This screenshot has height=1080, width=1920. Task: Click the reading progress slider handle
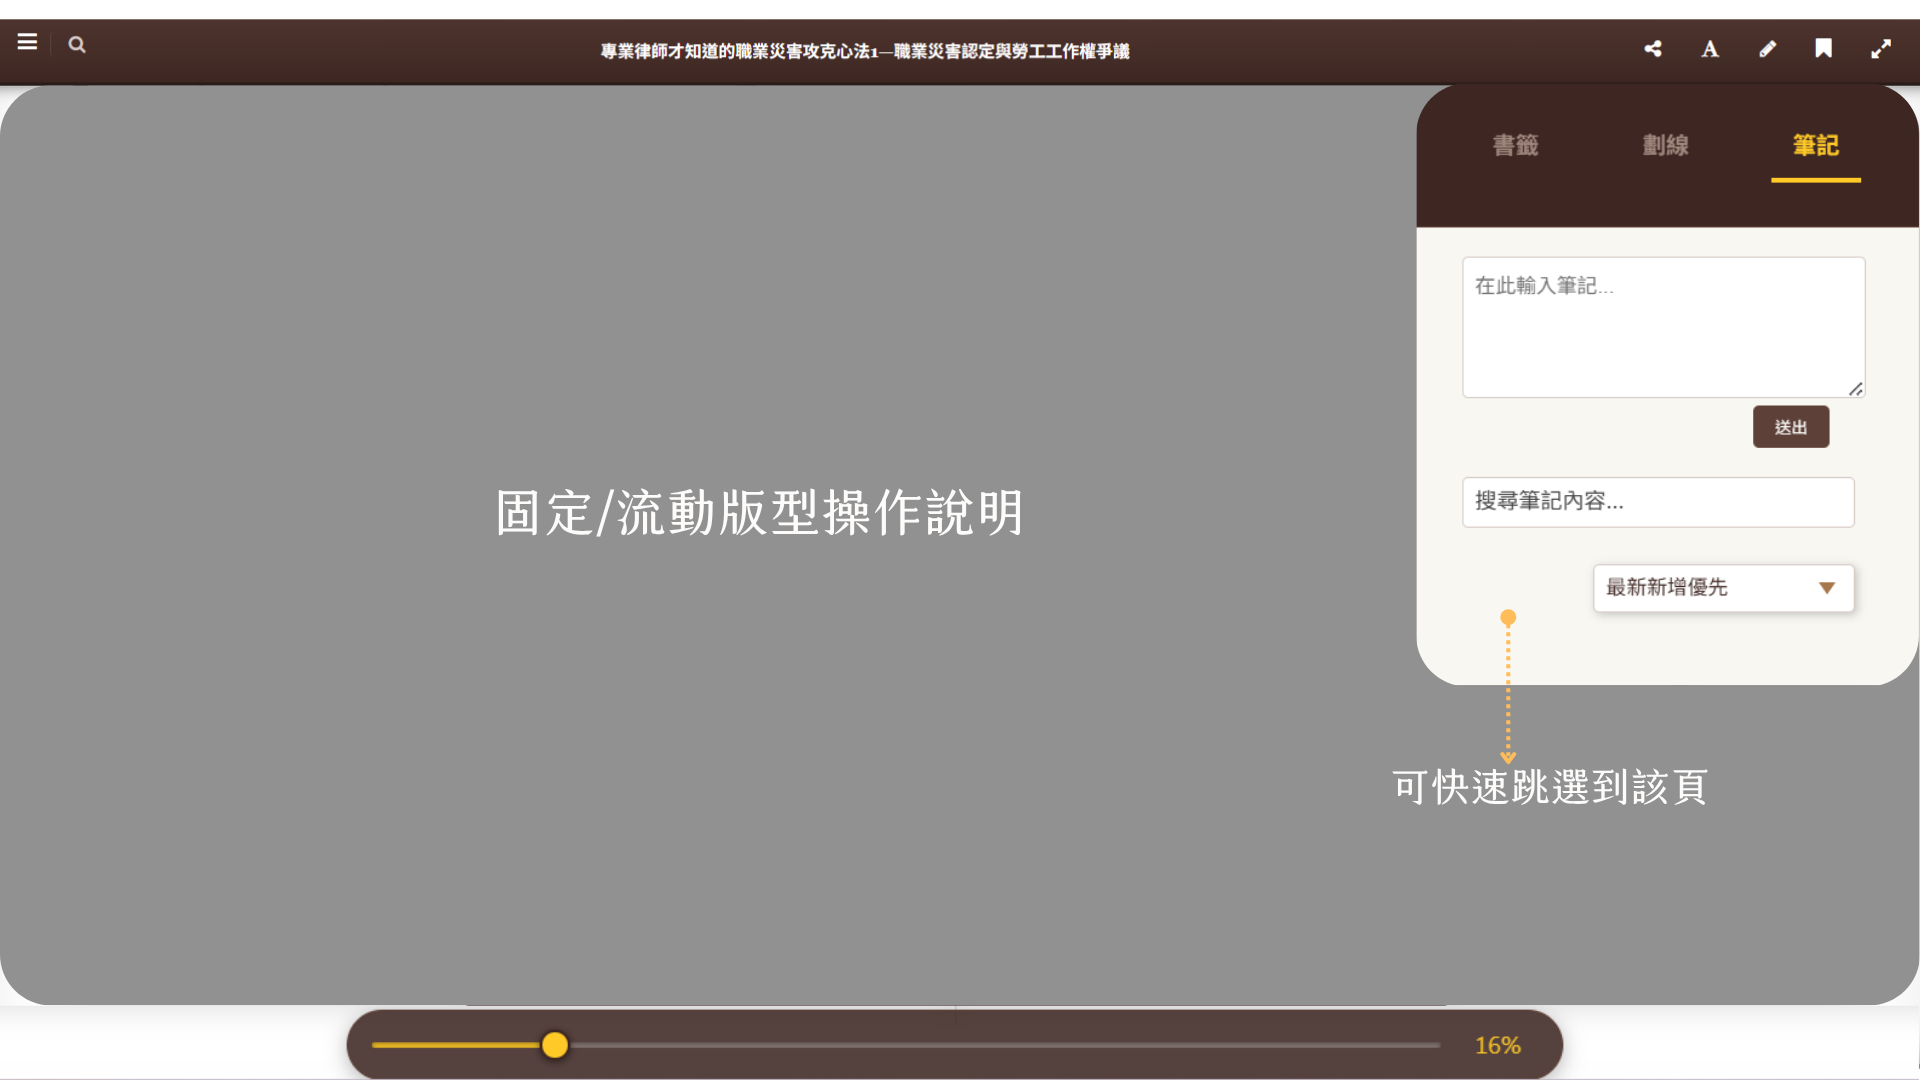click(555, 1045)
